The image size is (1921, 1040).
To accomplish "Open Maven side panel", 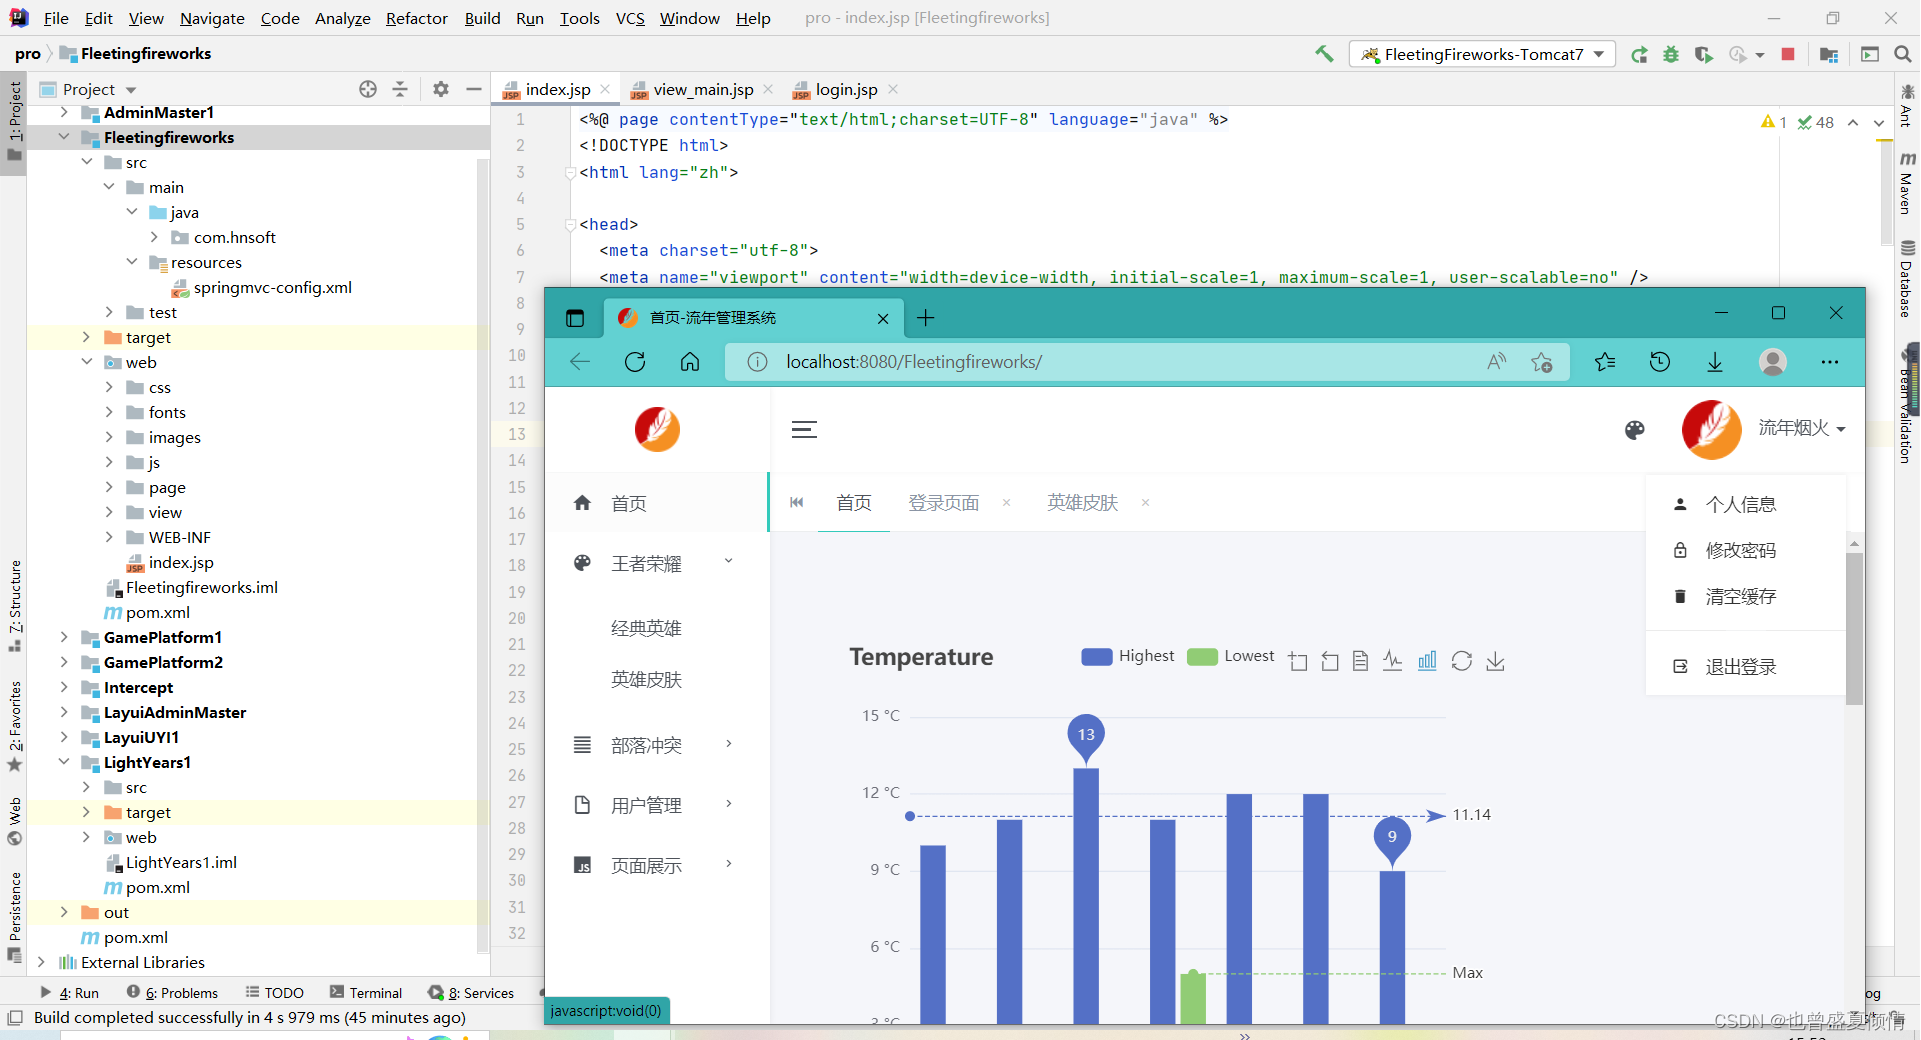I will tap(1907, 183).
